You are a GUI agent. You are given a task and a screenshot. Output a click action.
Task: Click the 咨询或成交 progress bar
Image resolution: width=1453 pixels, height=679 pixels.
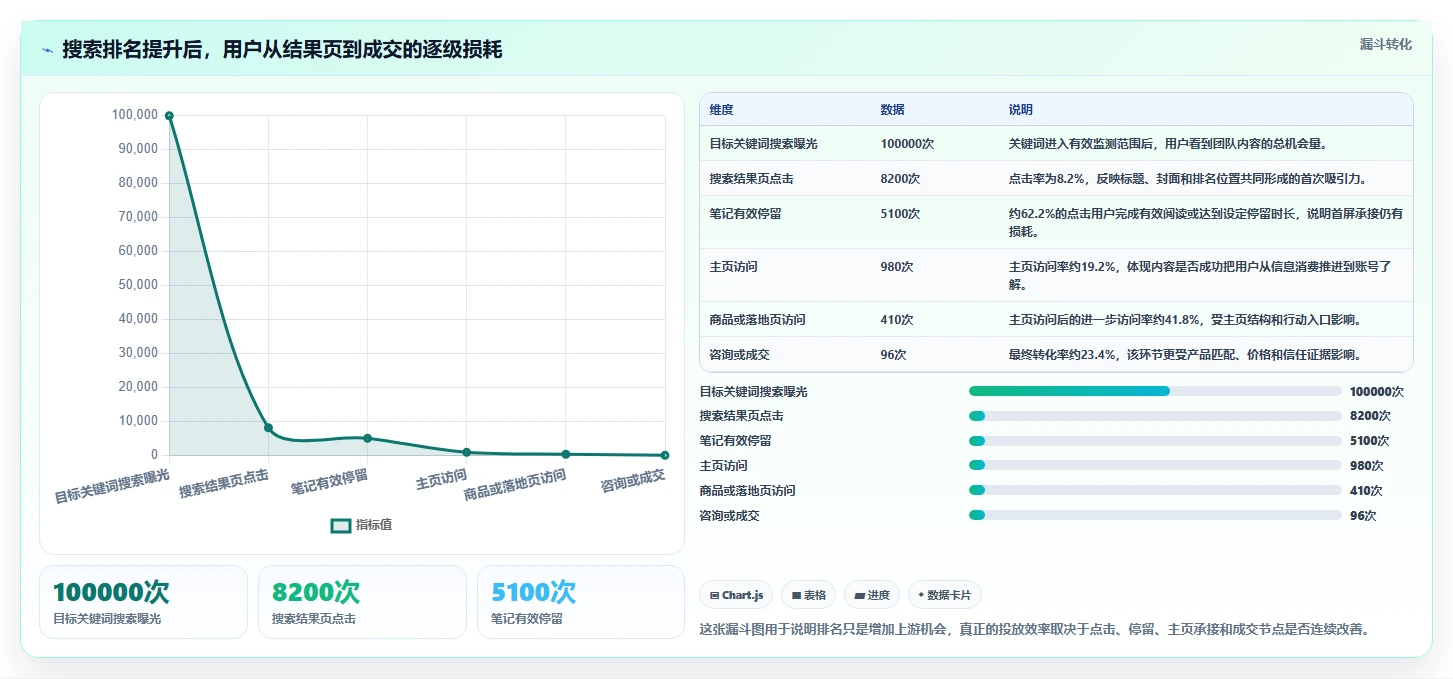coord(1155,515)
